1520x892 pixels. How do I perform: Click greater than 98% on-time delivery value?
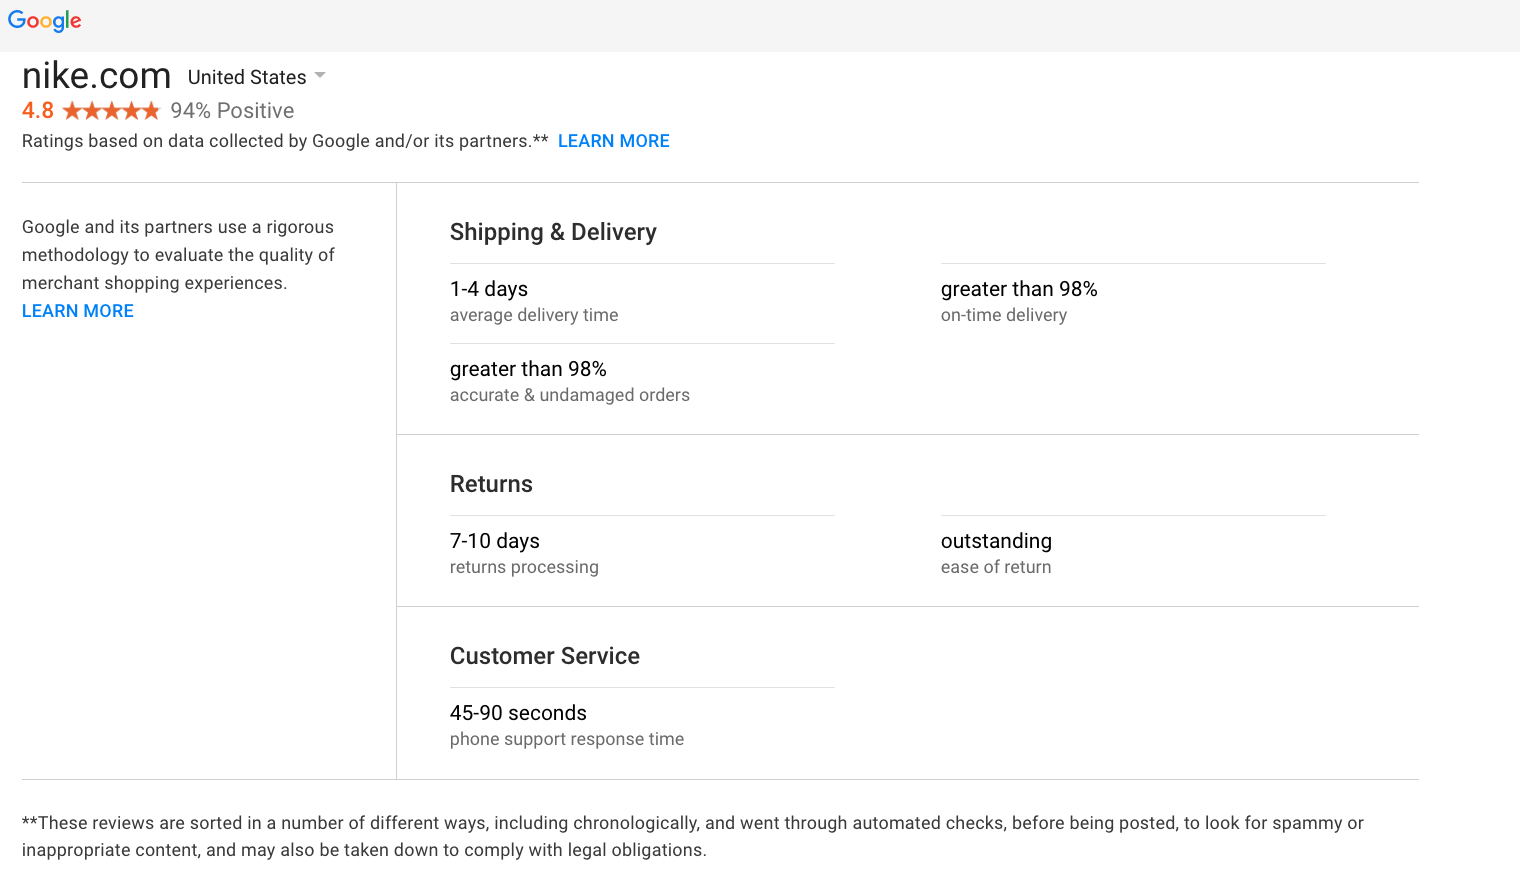1019,289
